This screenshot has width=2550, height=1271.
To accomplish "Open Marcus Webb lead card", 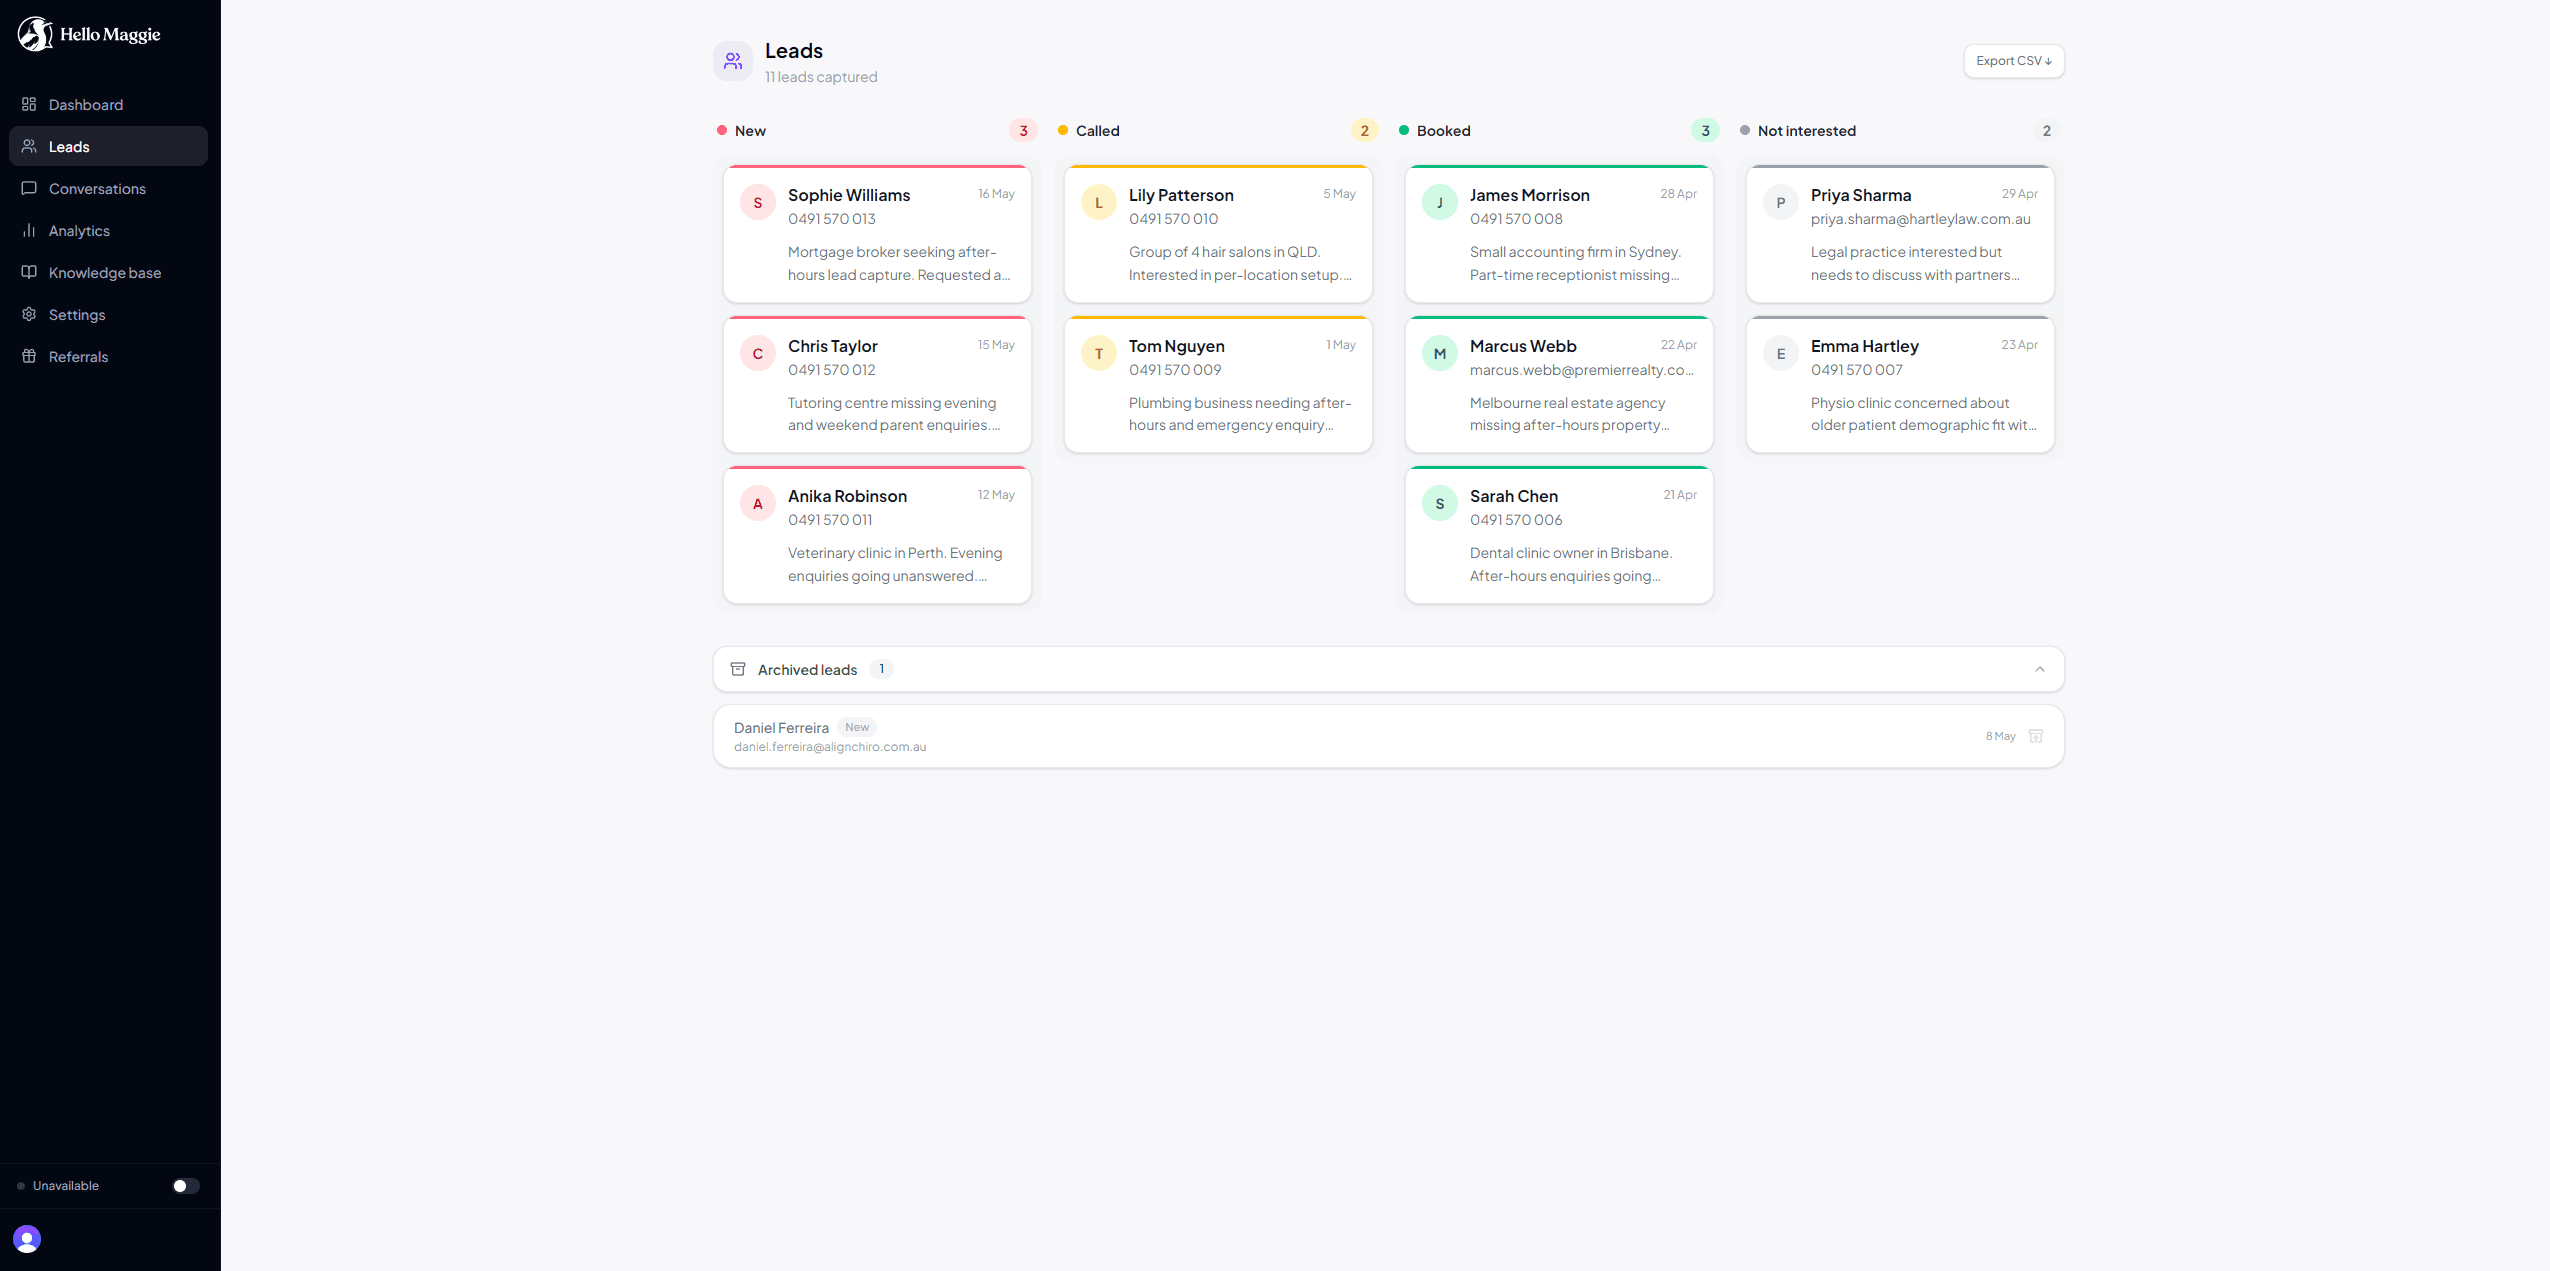I will tap(1559, 385).
